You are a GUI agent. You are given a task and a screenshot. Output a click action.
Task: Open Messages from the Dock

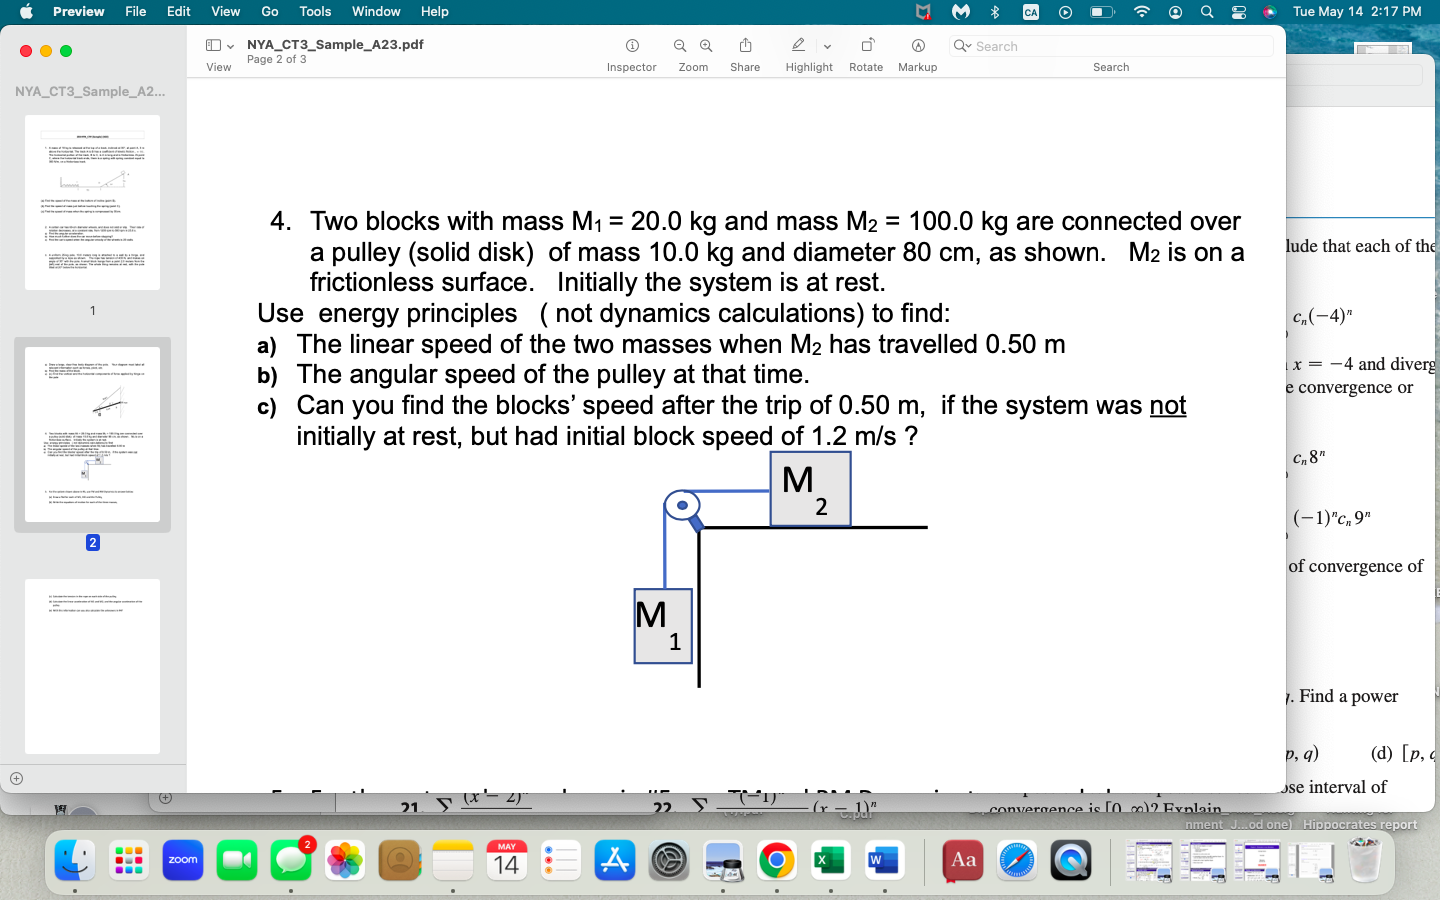[x=291, y=858]
